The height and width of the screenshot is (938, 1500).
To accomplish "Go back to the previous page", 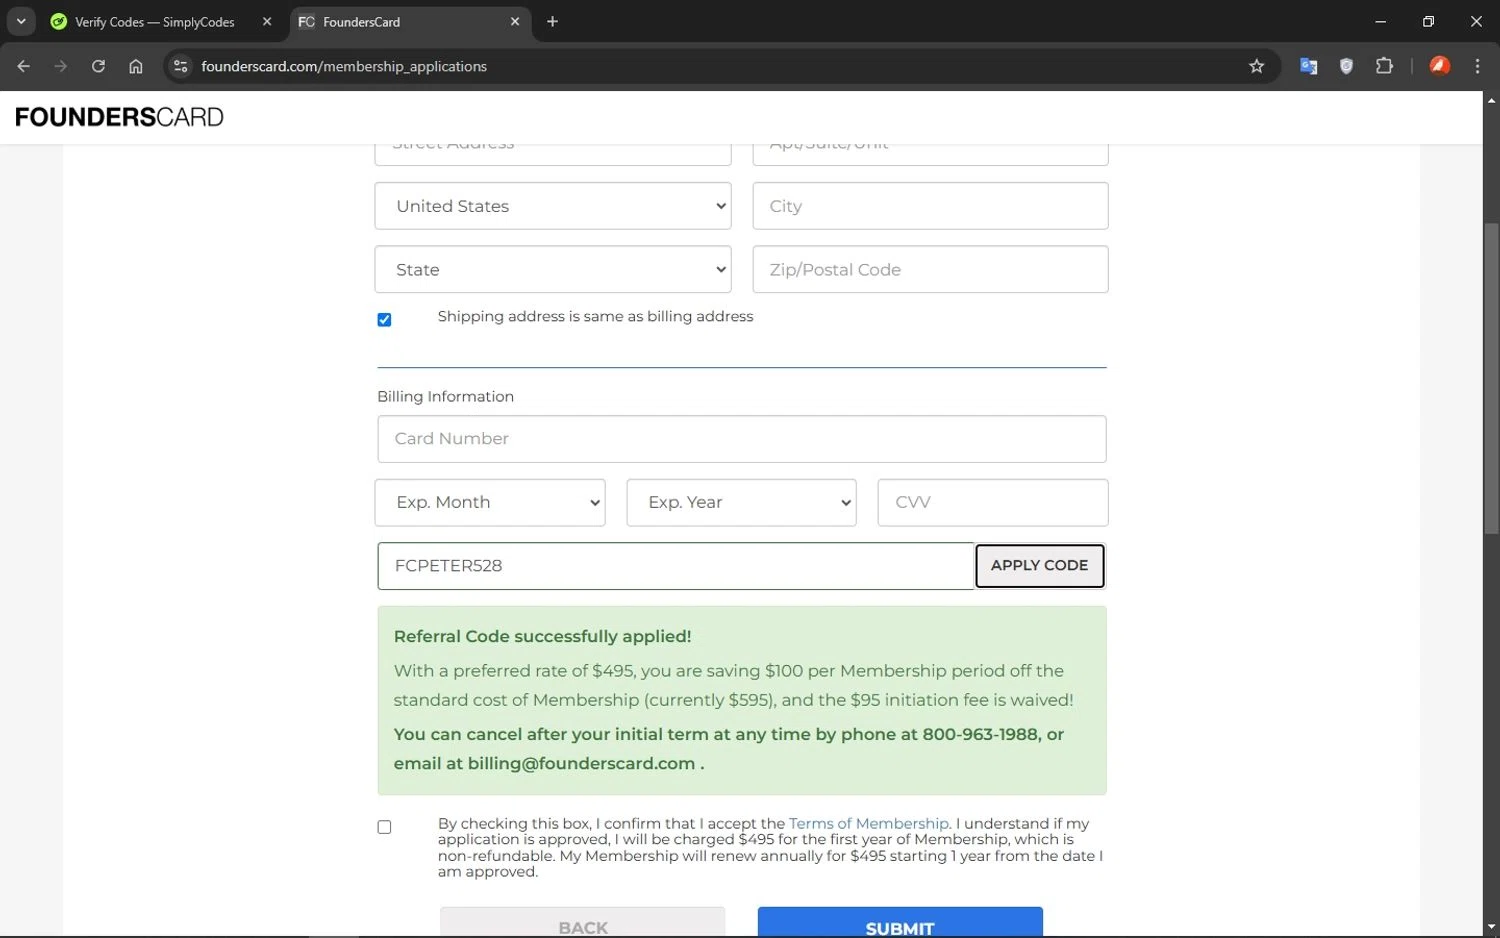I will click(23, 66).
